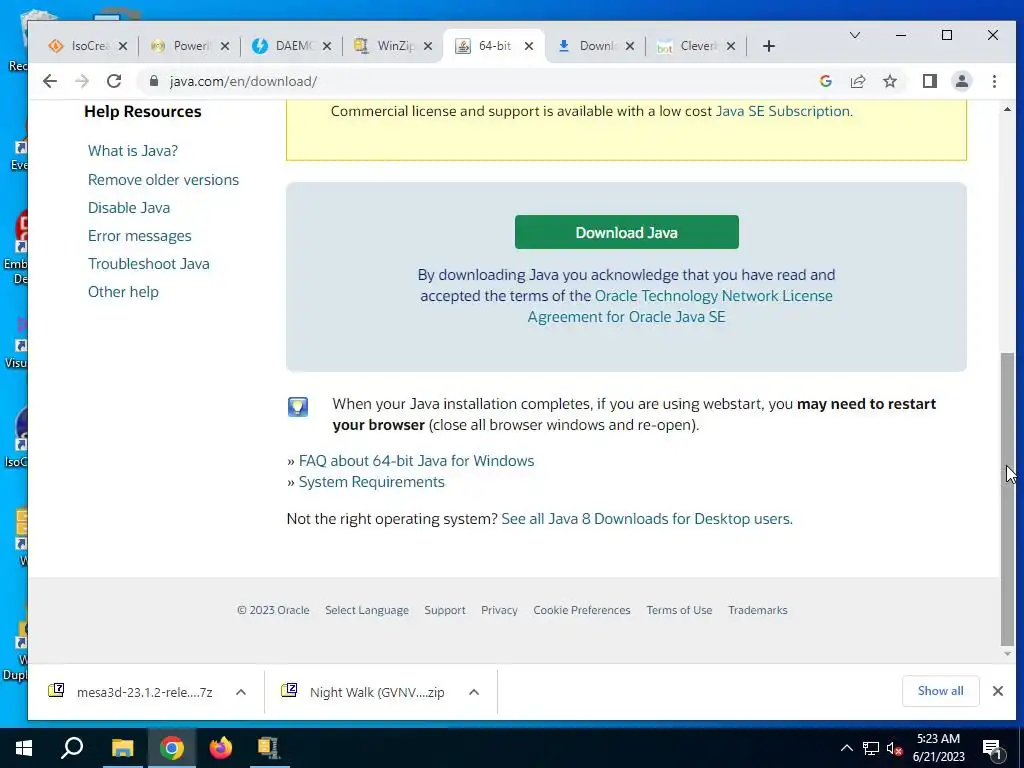This screenshot has height=768, width=1024.
Task: Close the Download tab
Action: tap(630, 46)
